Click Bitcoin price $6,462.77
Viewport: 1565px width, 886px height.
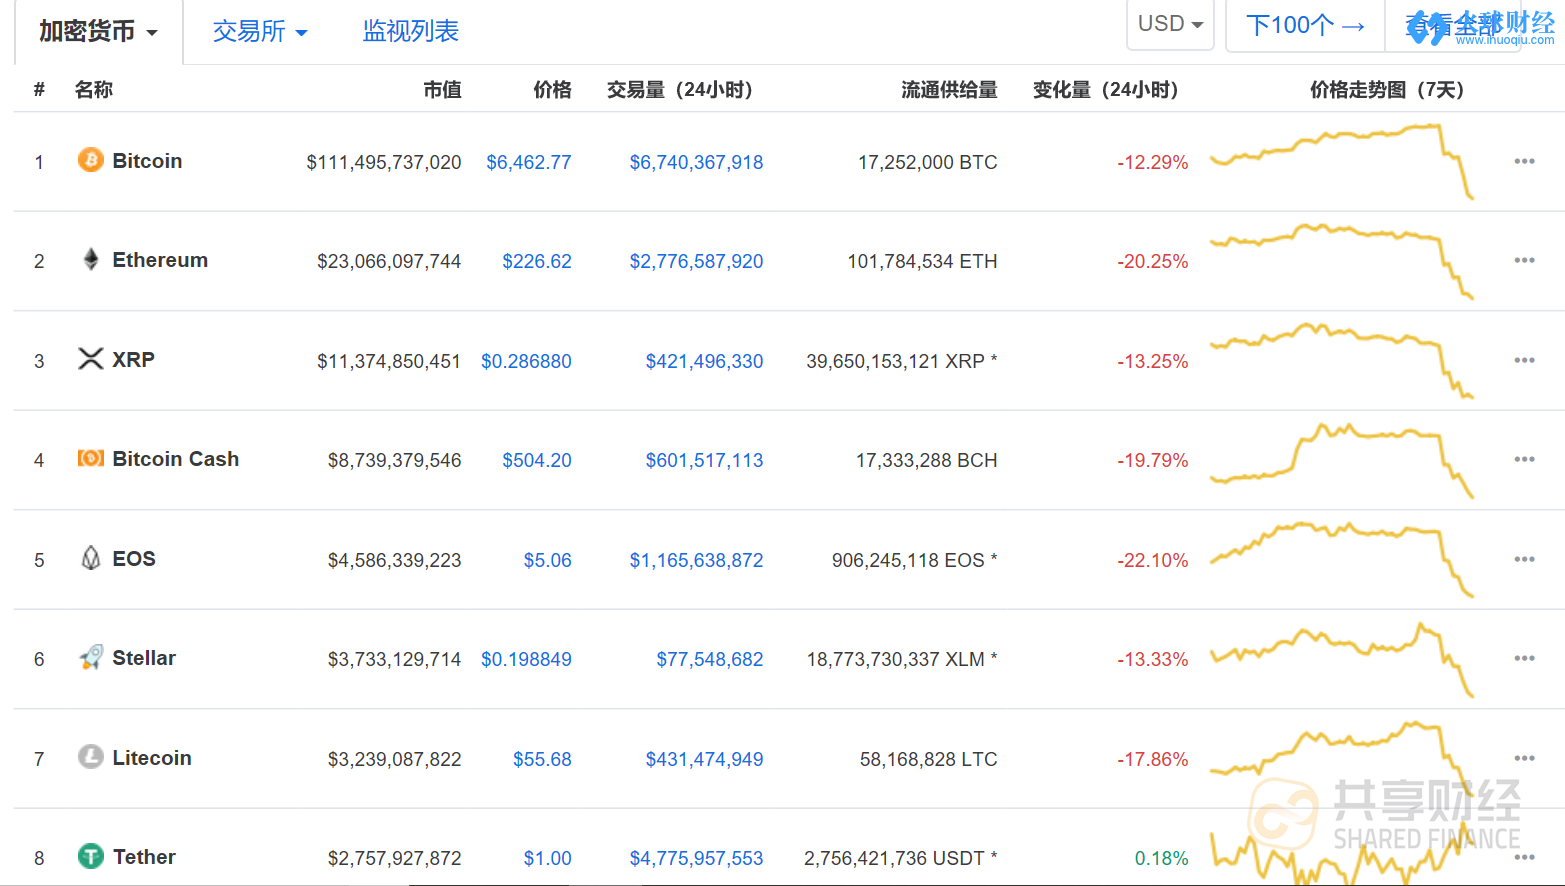[529, 162]
